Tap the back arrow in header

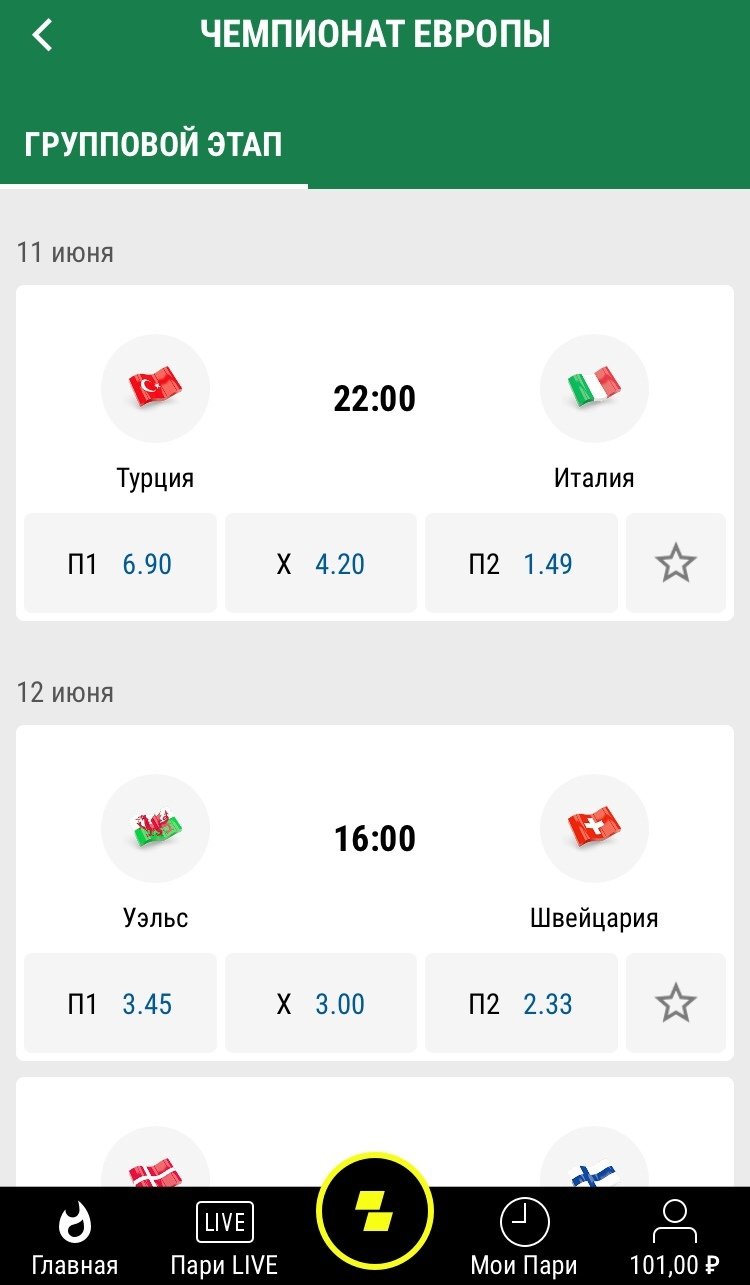coord(42,35)
